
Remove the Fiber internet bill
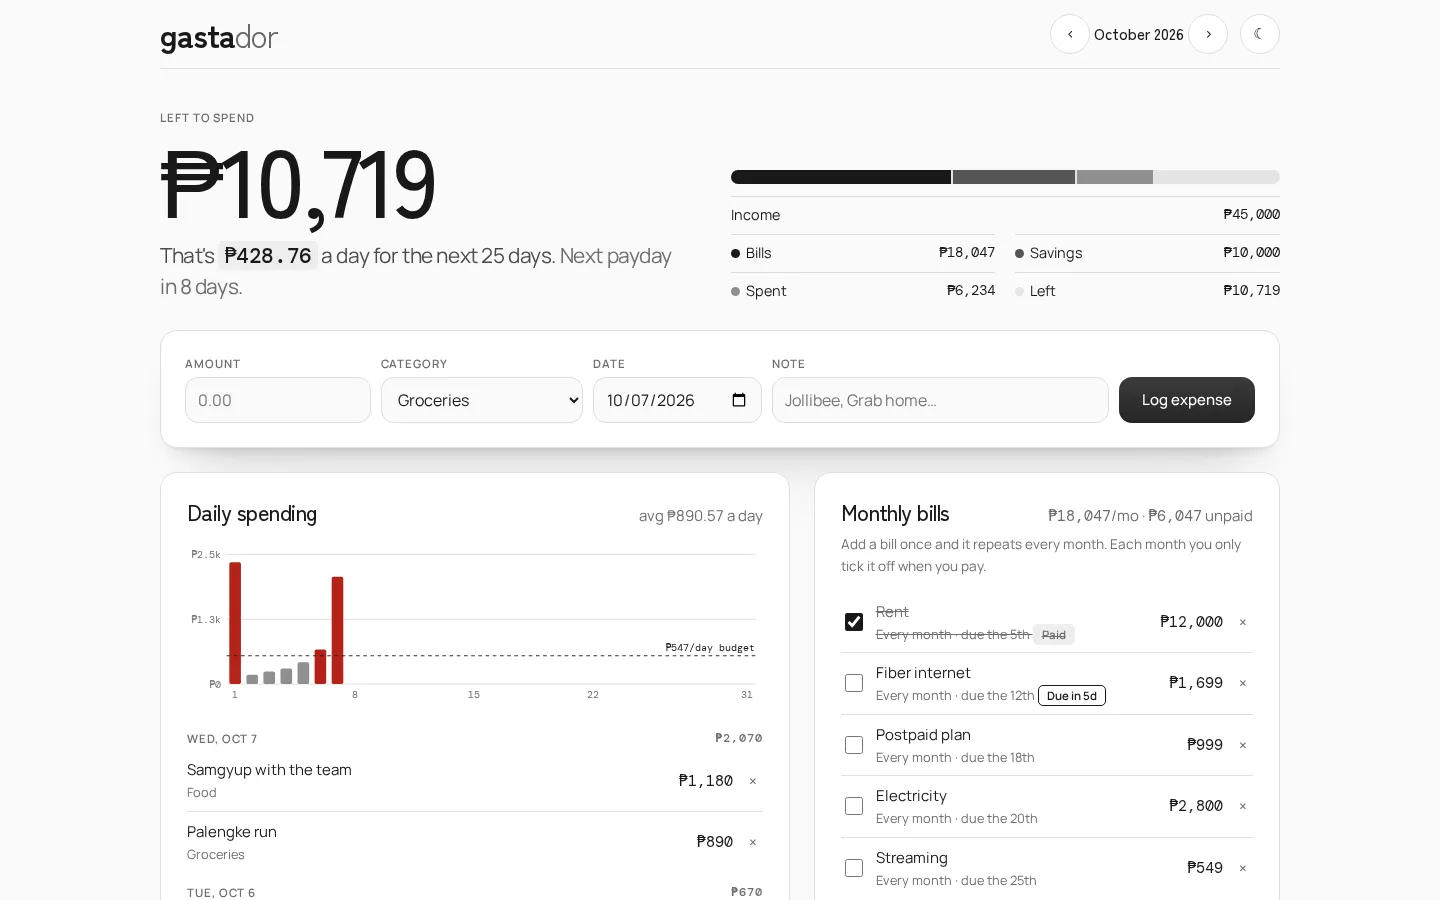(1243, 683)
